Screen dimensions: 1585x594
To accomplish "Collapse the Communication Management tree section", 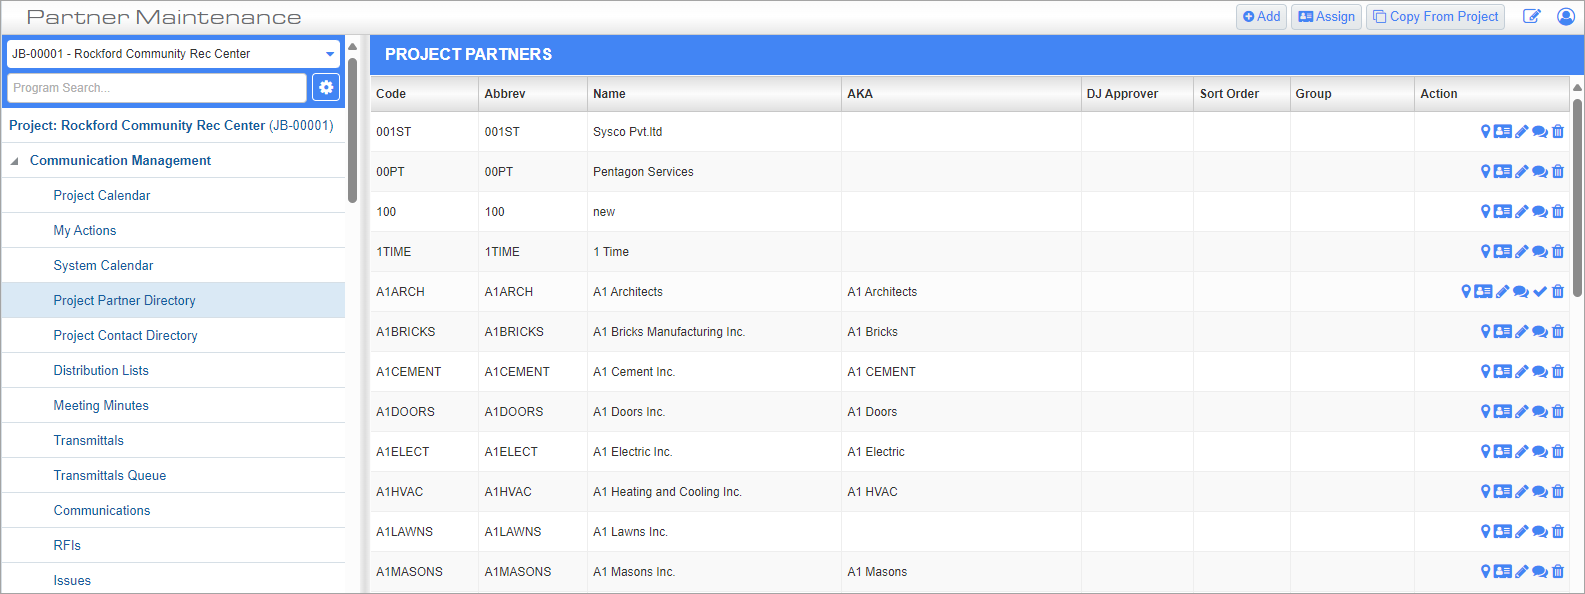I will (x=14, y=161).
